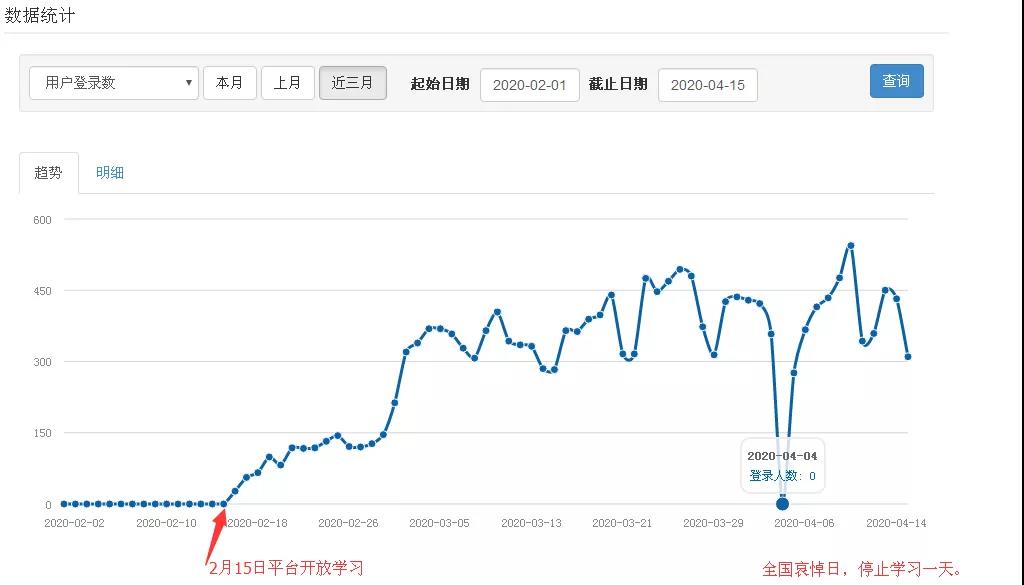Open the 明细 tab

[110, 172]
